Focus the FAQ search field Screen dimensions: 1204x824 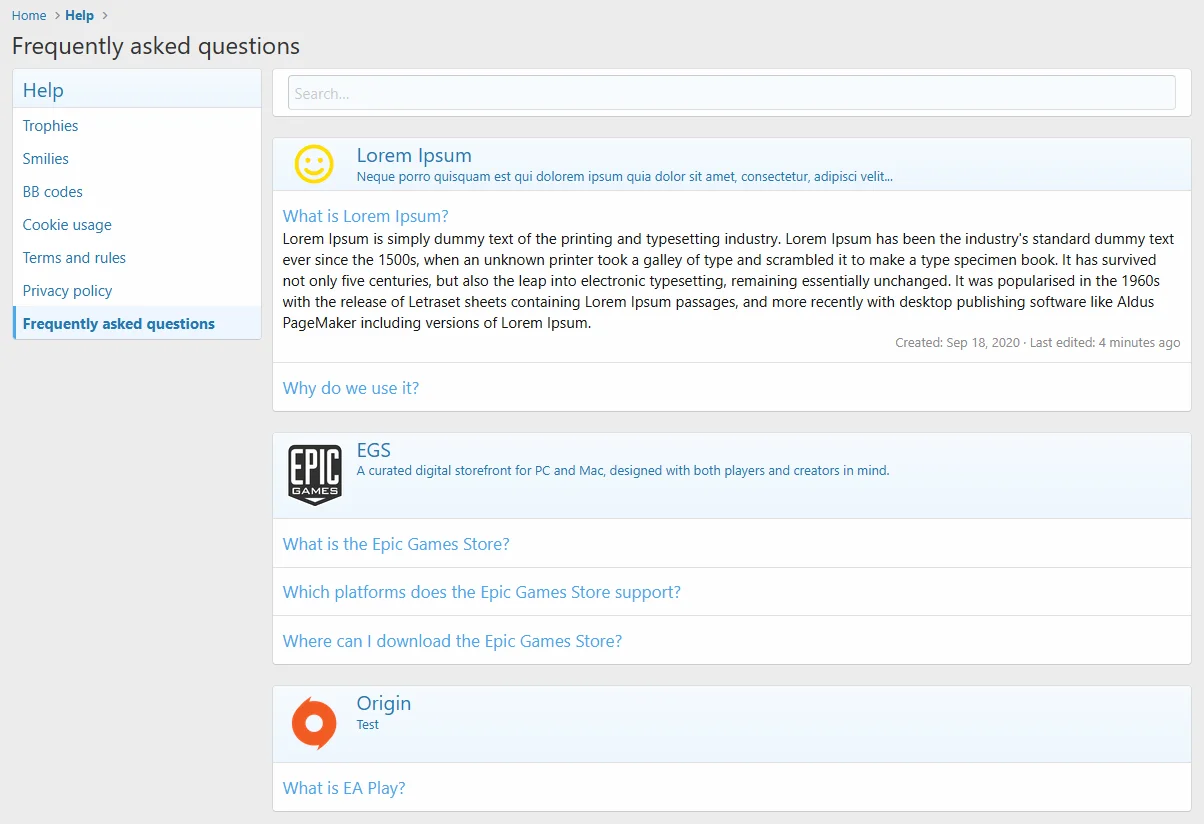pos(731,93)
